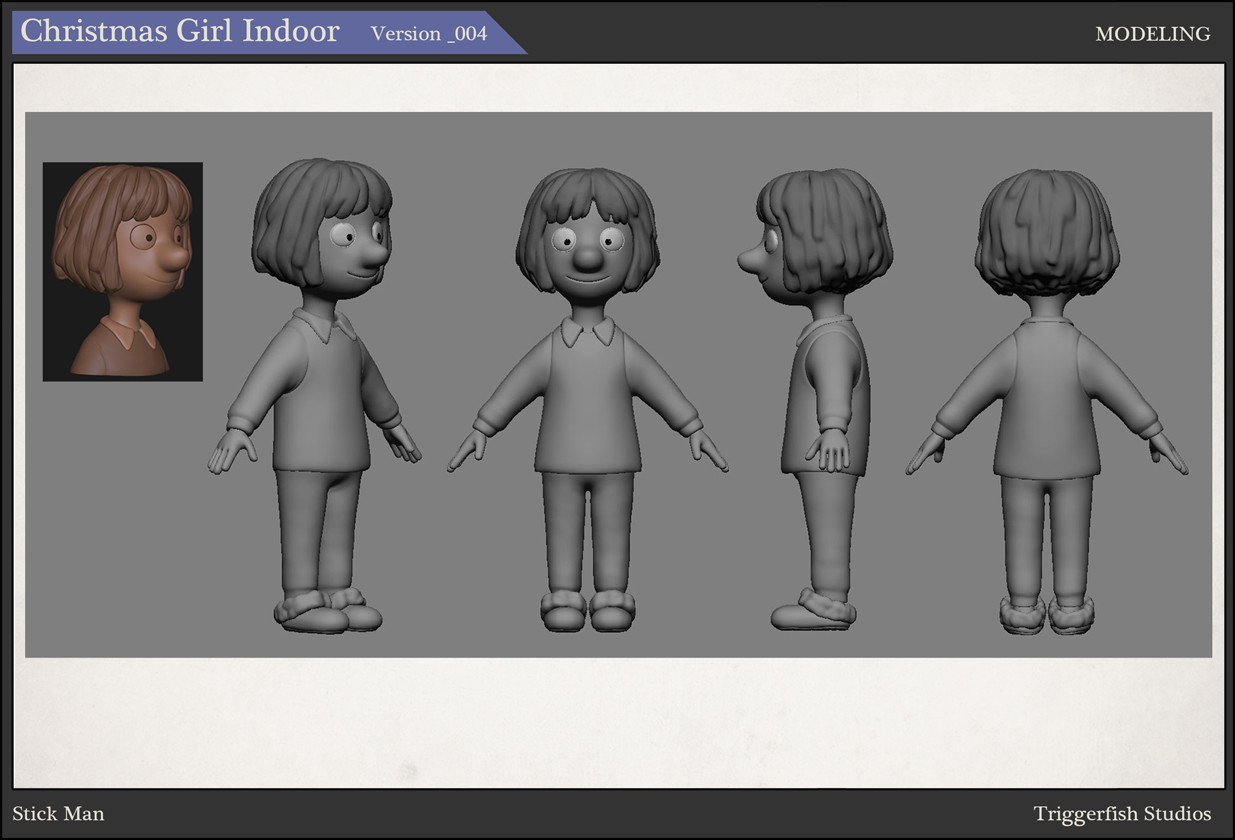Click the three-quarter view character model
This screenshot has height=840, width=1235.
coord(315,396)
